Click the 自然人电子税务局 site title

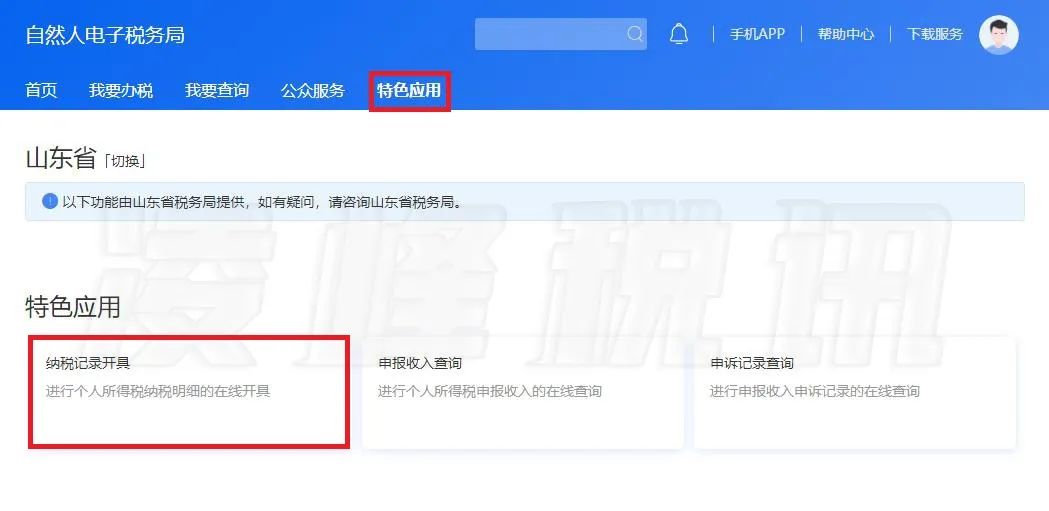click(x=105, y=35)
